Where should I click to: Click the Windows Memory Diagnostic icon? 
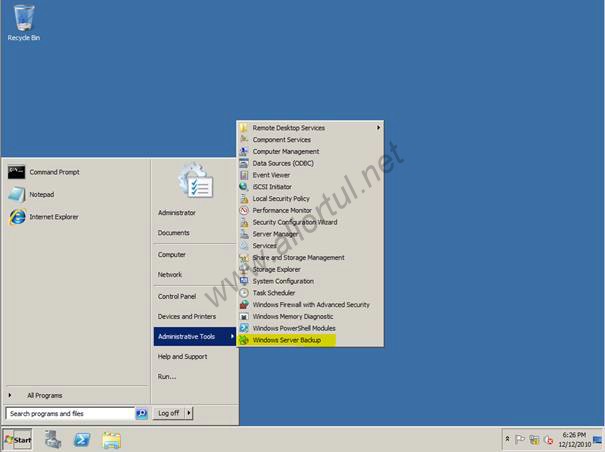point(244,316)
